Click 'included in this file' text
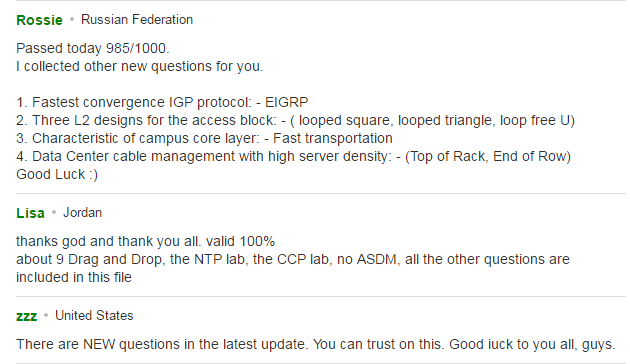Image resolution: width=630 pixels, height=364 pixels. [74, 277]
